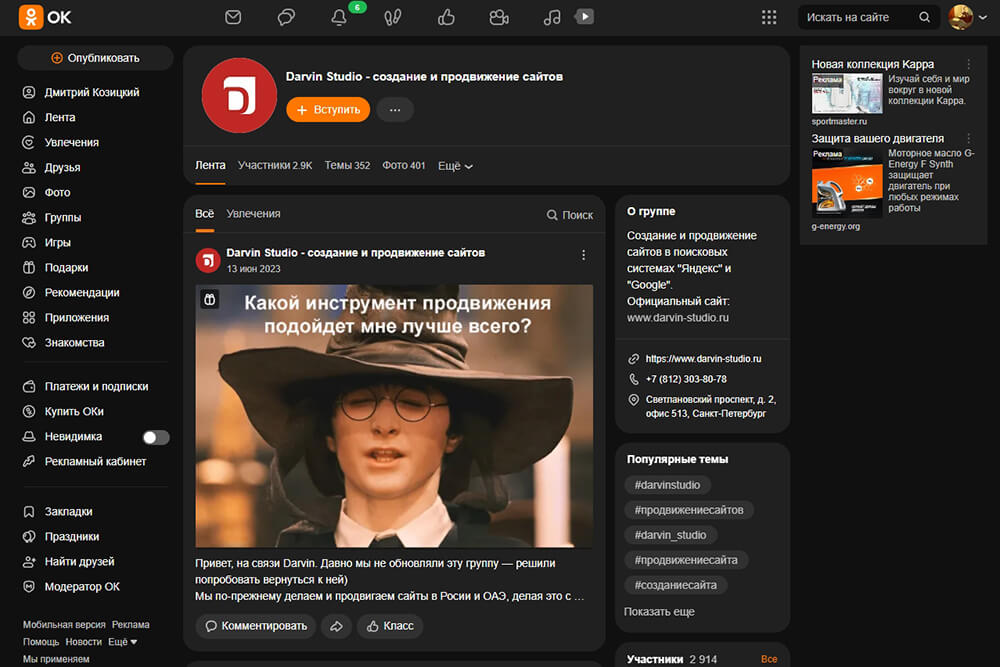Open the Все link next to Участники
1000x667 pixels.
(768, 659)
